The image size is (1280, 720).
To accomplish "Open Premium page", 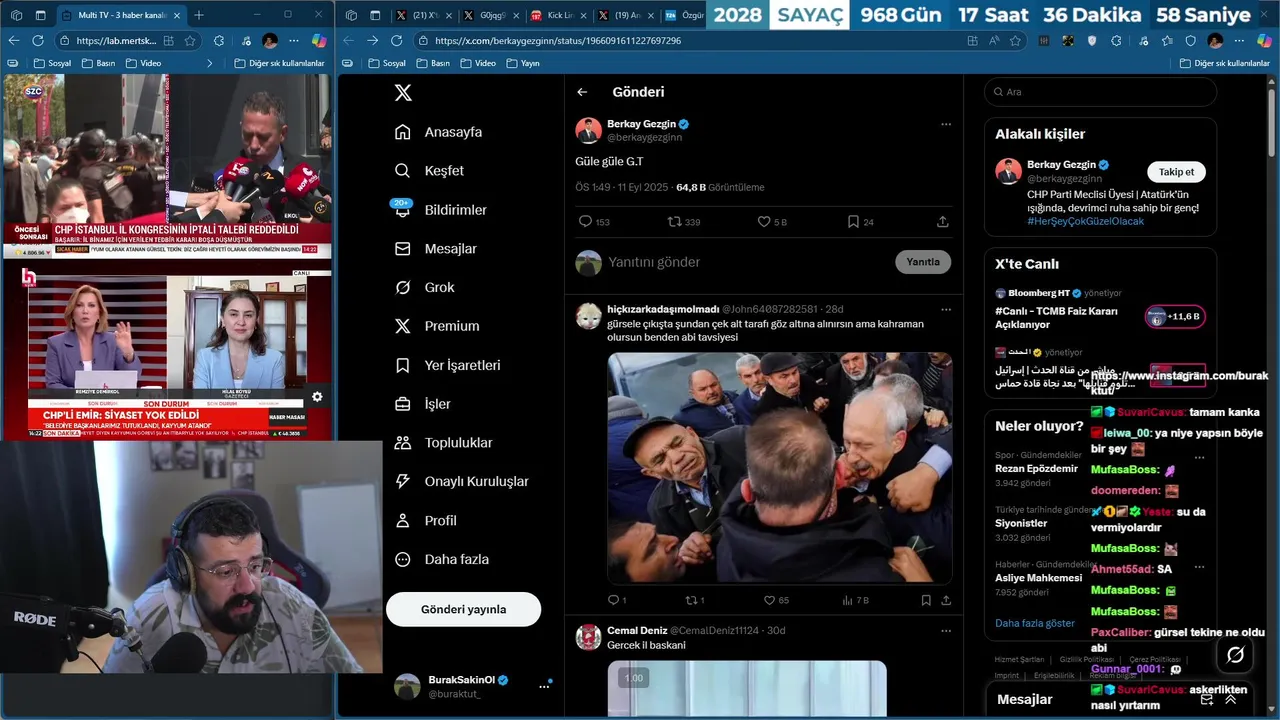I will click(437, 326).
